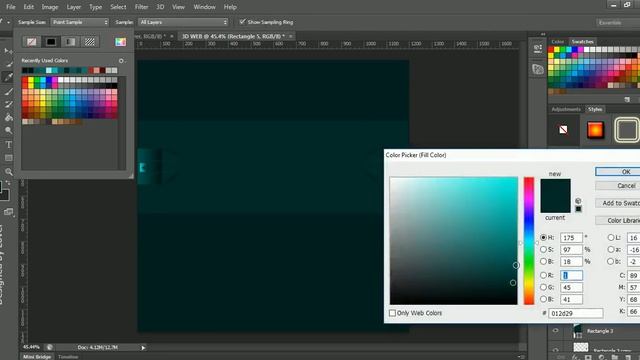Viewport: 640px width, 360px height.
Task: Click the Add to Swatches button
Action: (618, 203)
